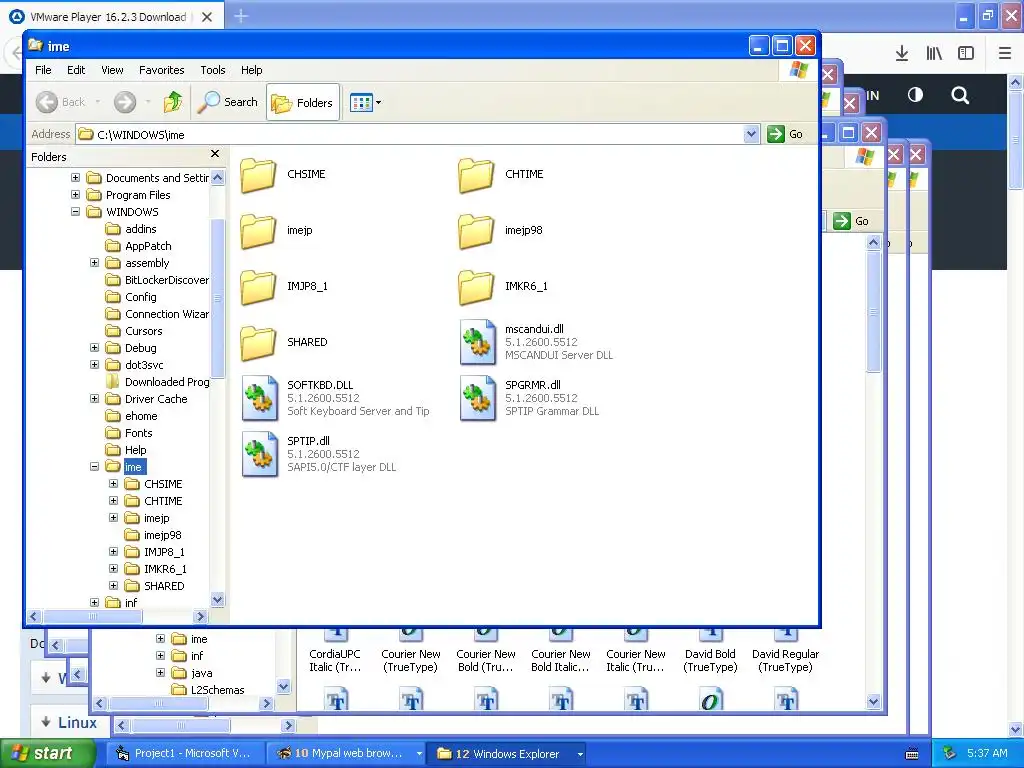Open the Favorites menu
1024x768 pixels.
(161, 70)
